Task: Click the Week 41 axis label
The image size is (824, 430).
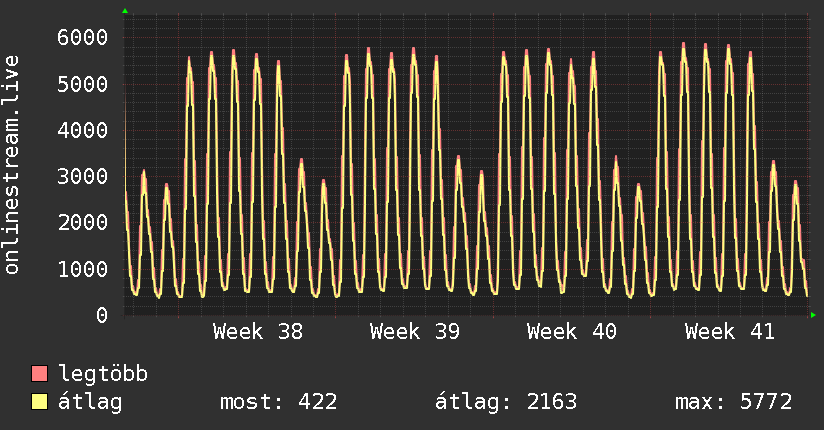Action: [x=730, y=332]
